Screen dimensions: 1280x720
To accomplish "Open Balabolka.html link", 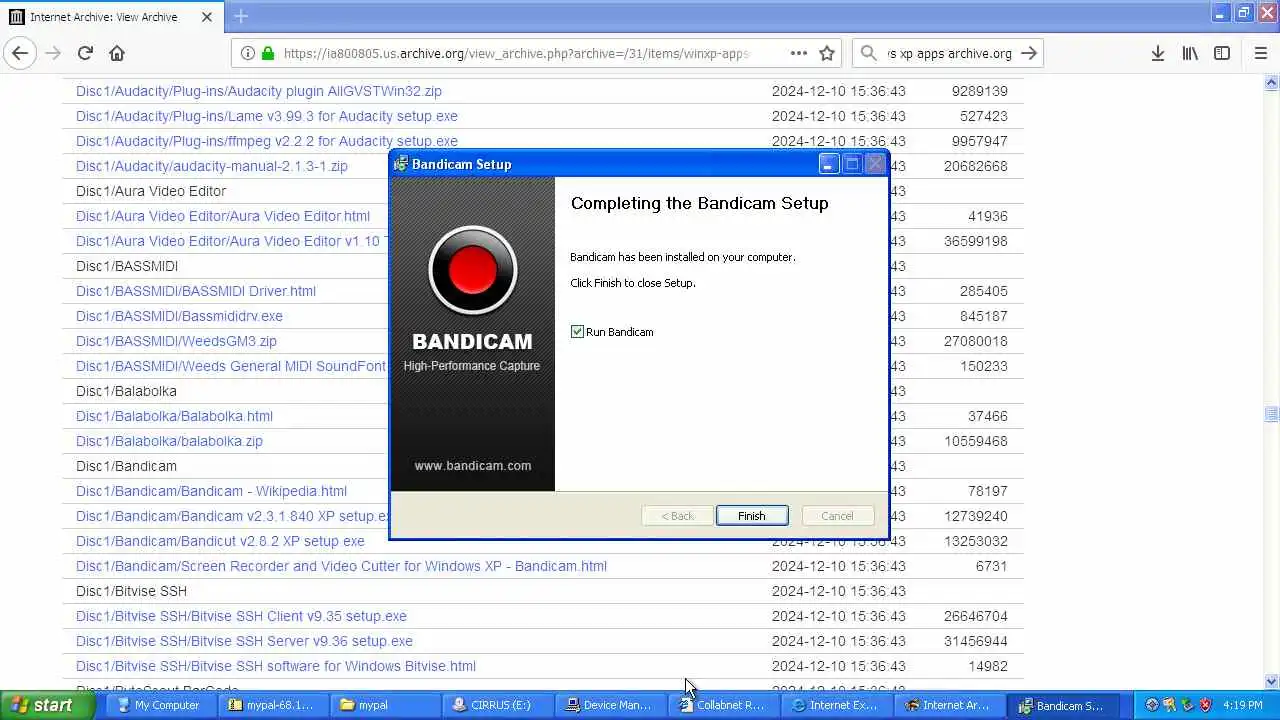I will click(x=174, y=416).
